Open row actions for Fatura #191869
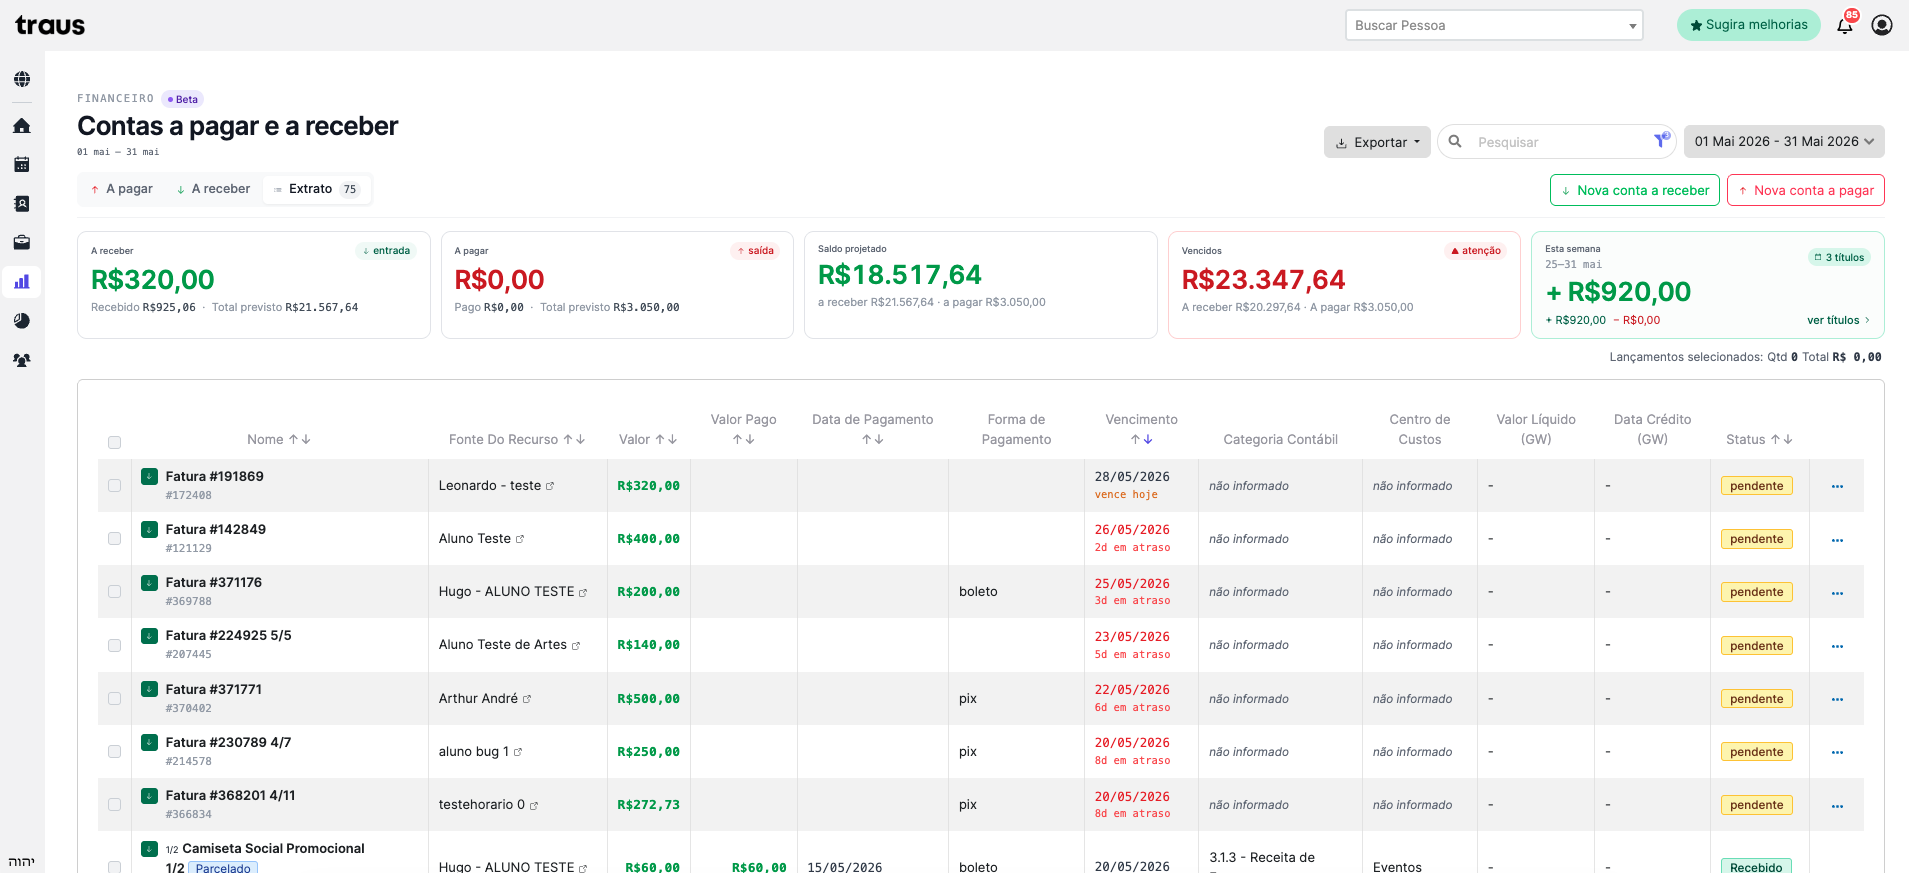This screenshot has width=1909, height=873. pos(1837,486)
